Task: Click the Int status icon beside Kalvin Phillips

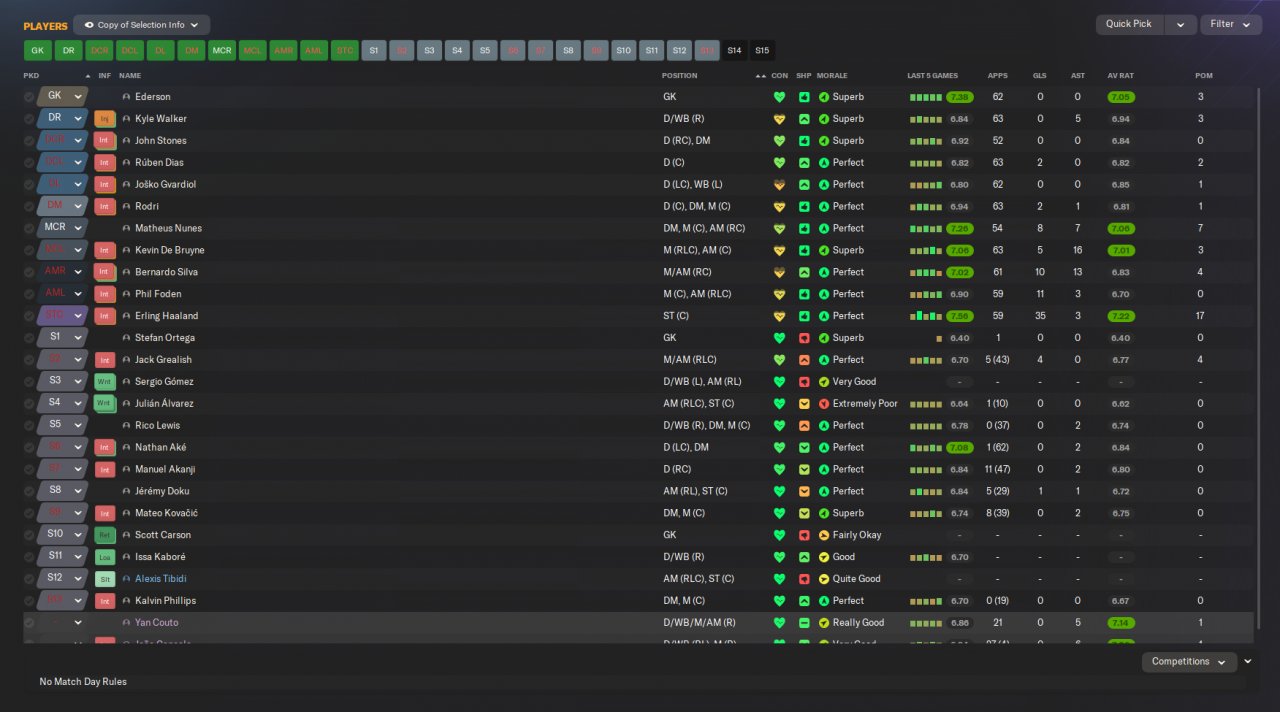Action: click(x=104, y=601)
